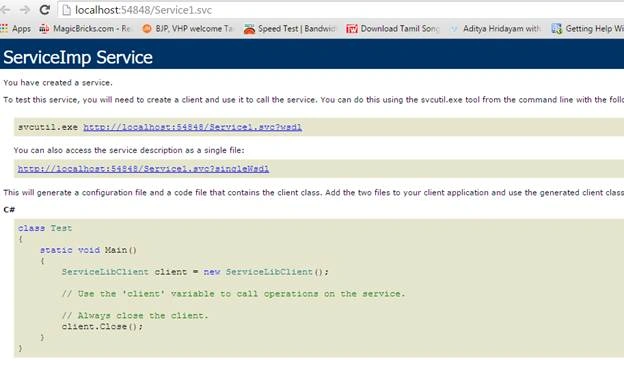Click the browser back arrow
This screenshot has height=366, width=624.
coord(5,10)
